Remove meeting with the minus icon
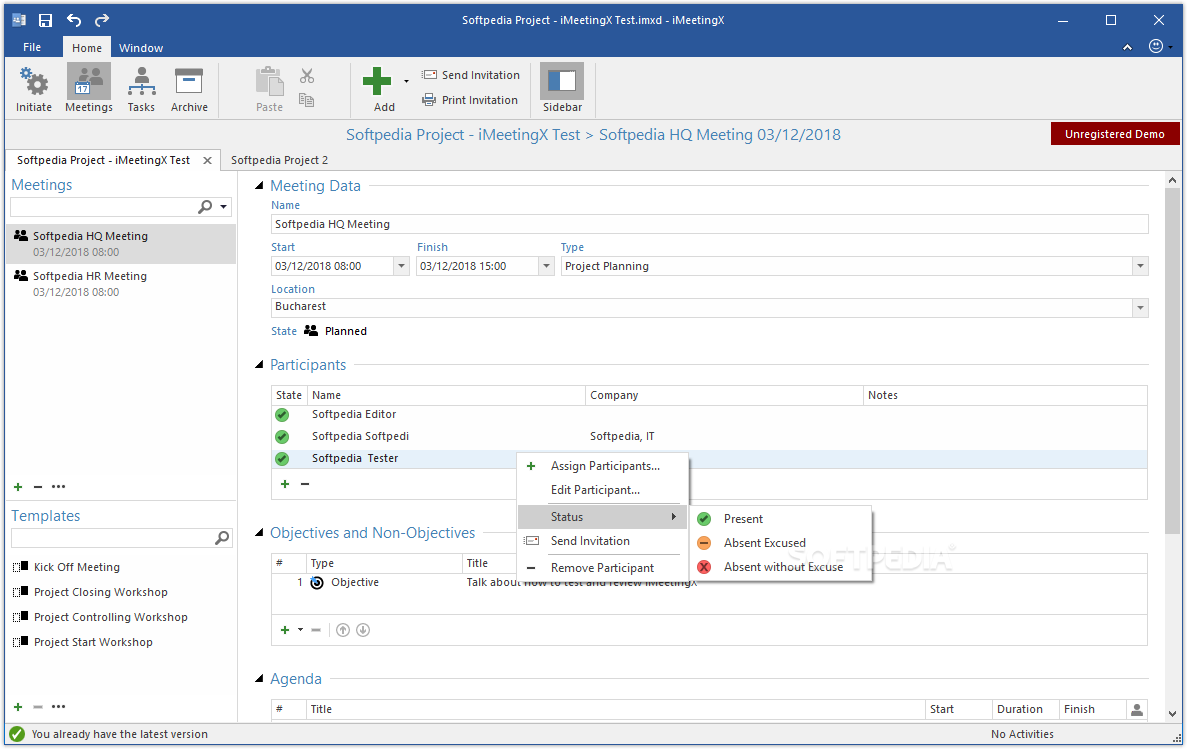 [x=38, y=487]
